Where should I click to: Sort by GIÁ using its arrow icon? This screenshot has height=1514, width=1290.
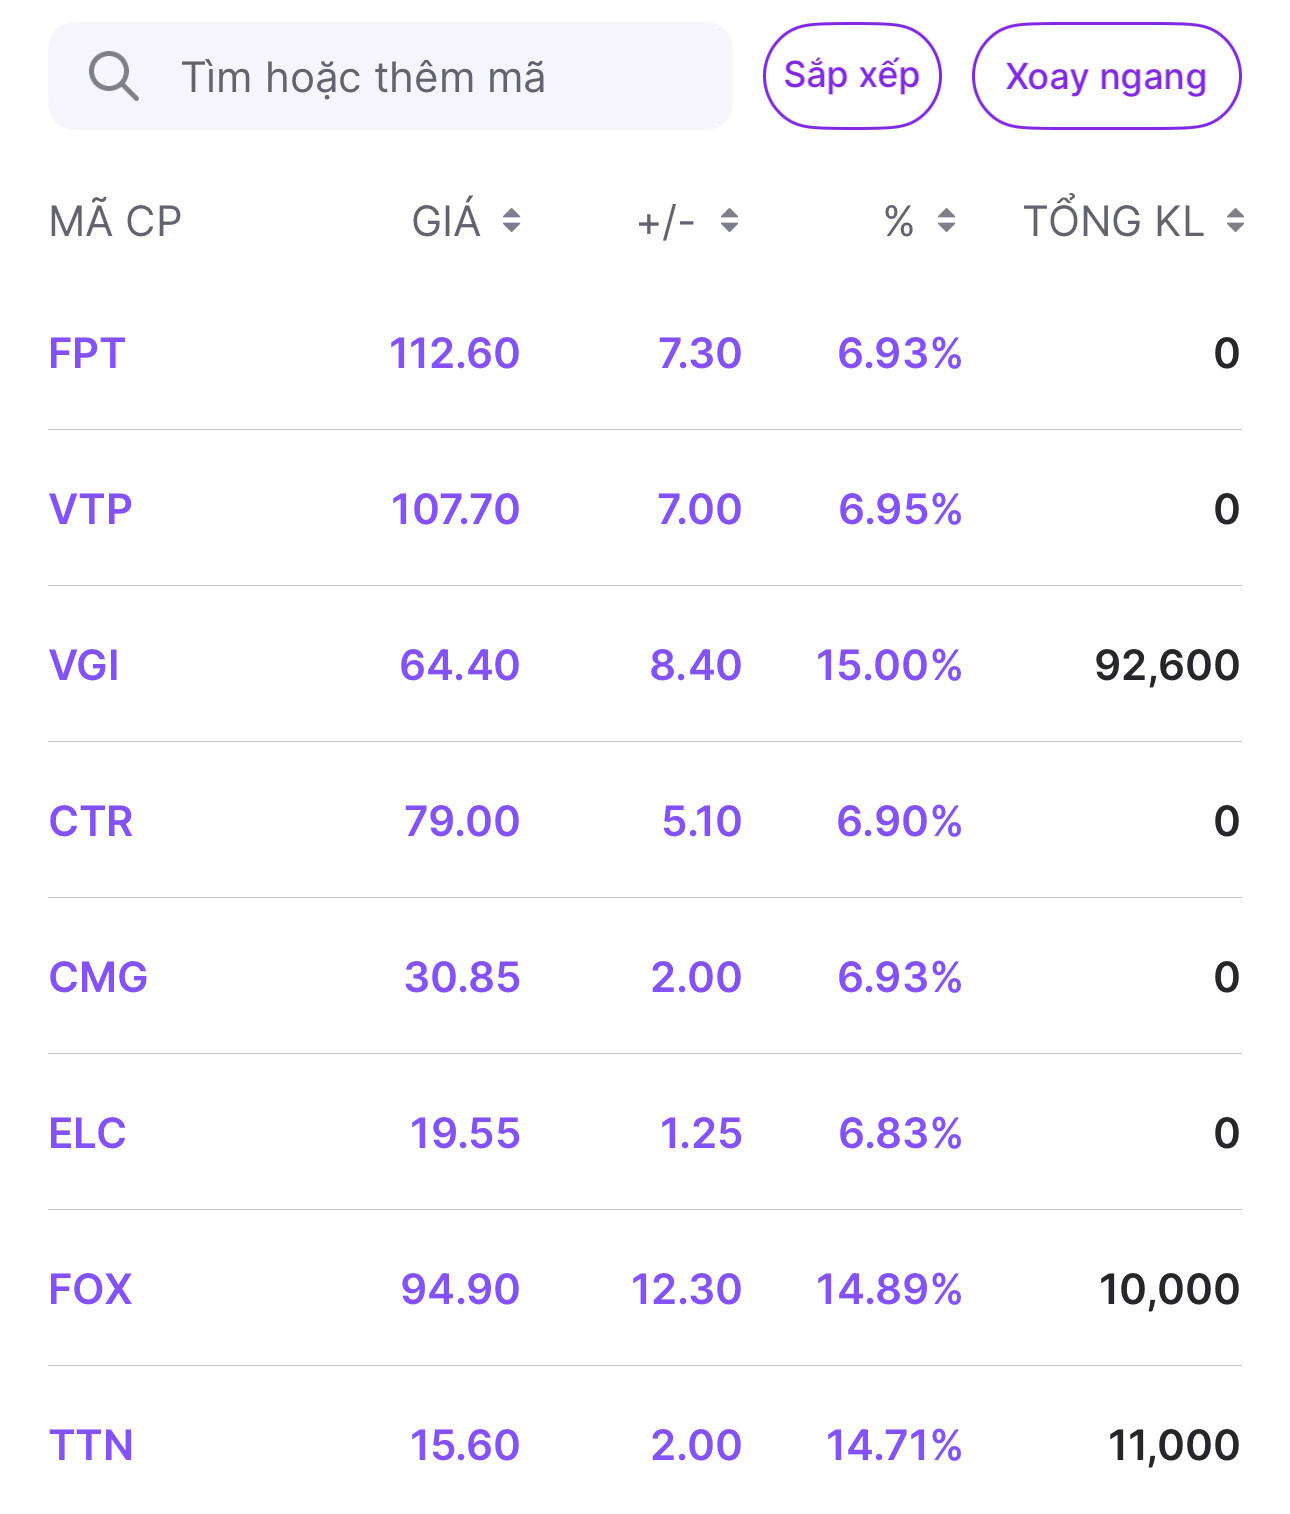(511, 220)
